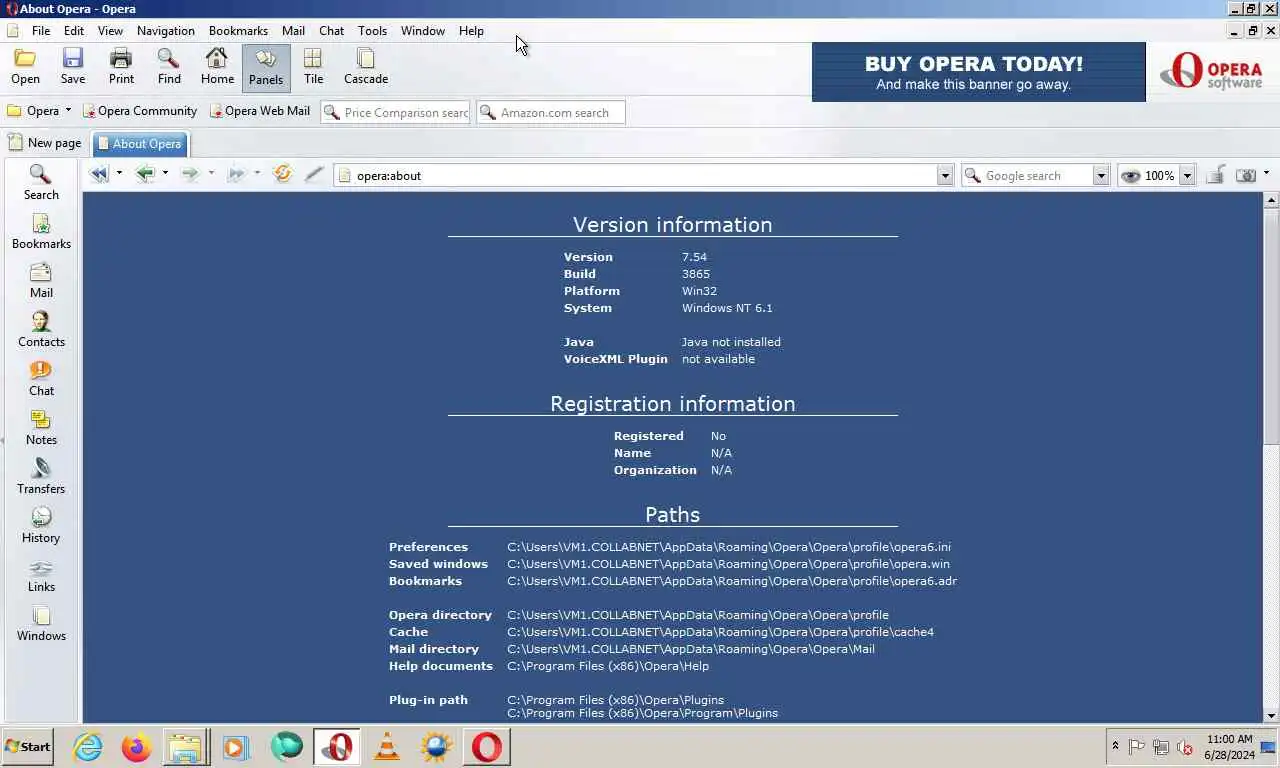Image resolution: width=1280 pixels, height=768 pixels.
Task: Go forward with the Forward arrow
Action: point(189,174)
